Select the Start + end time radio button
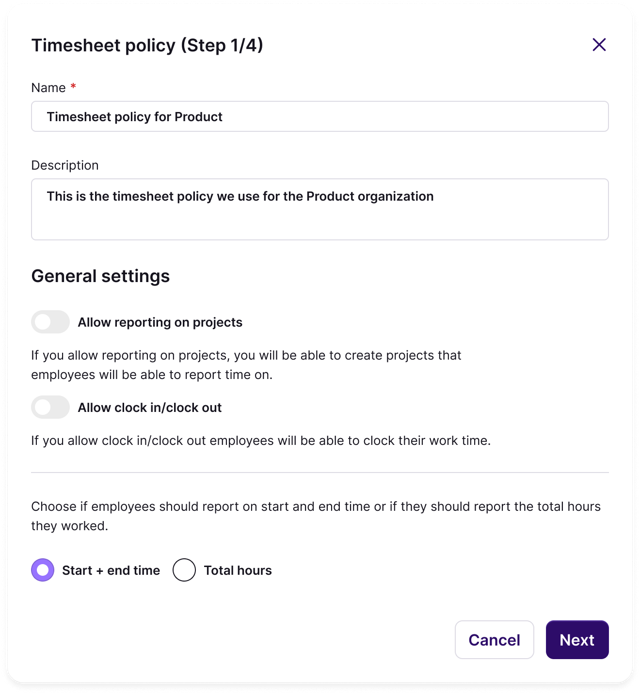The width and height of the screenshot is (640, 694). click(x=43, y=570)
